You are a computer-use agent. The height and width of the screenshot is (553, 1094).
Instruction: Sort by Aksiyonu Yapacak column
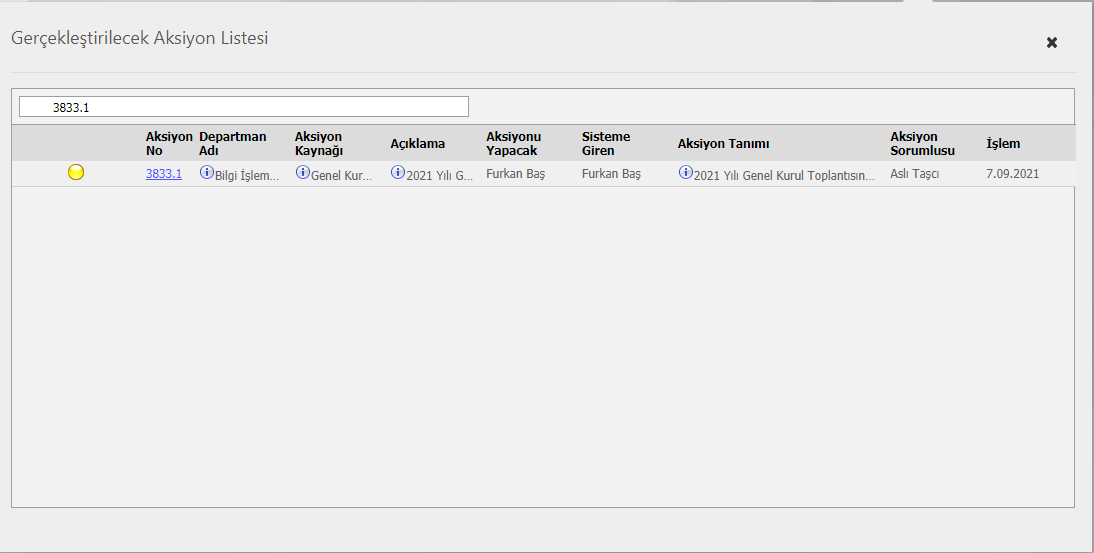click(513, 143)
